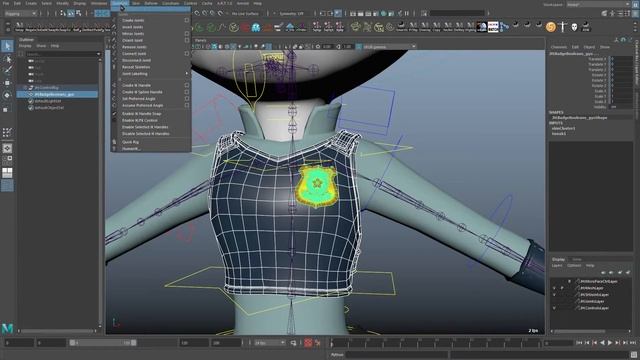The height and width of the screenshot is (360, 640).
Task: Open the workspace dropdown at top-right
Action: [x=598, y=4]
